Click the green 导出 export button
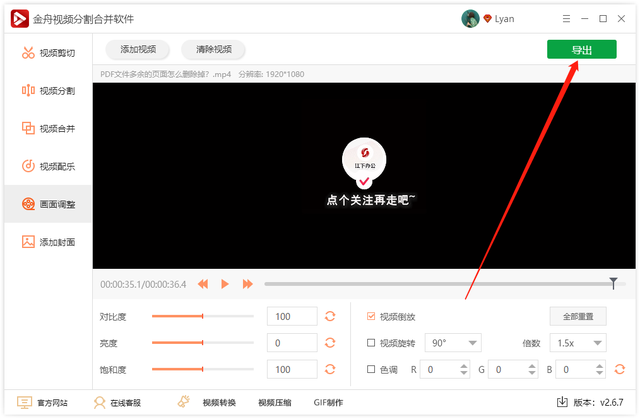This screenshot has width=640, height=419. [x=582, y=49]
